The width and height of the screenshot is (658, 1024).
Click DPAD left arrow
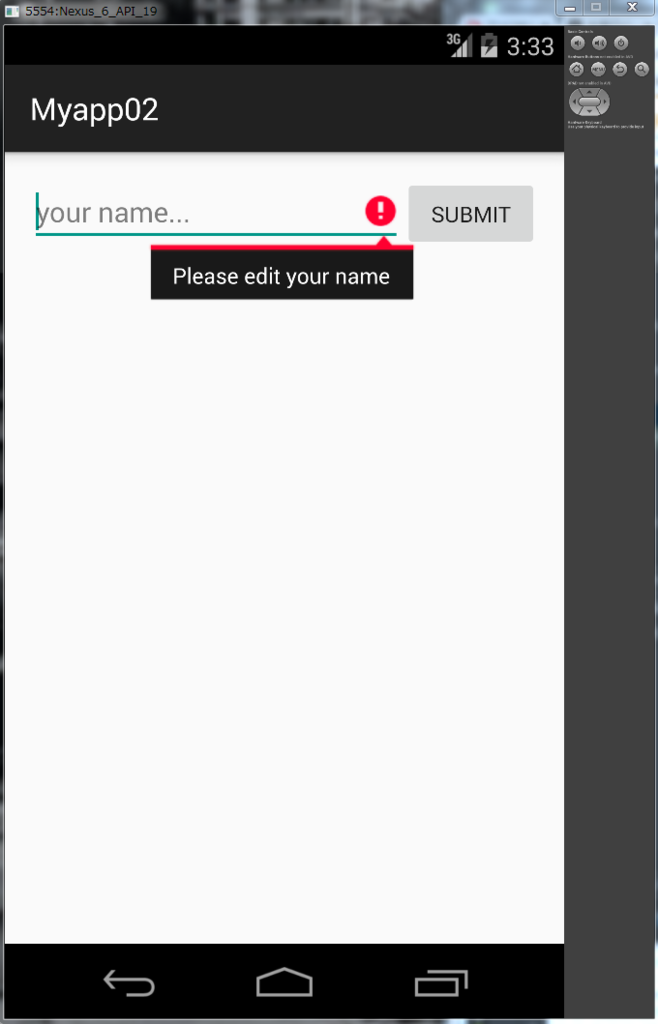[574, 102]
